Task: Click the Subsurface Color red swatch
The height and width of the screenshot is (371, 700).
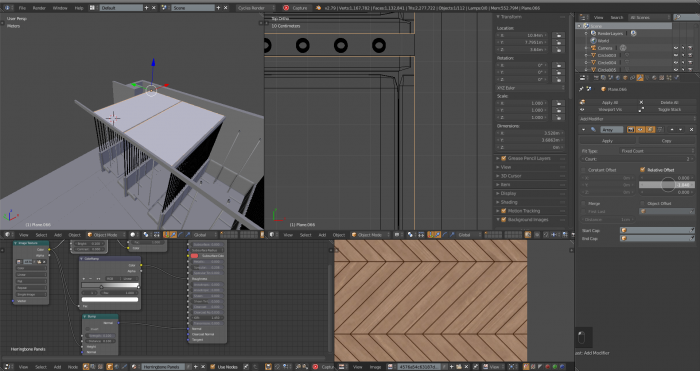Action: pos(194,256)
